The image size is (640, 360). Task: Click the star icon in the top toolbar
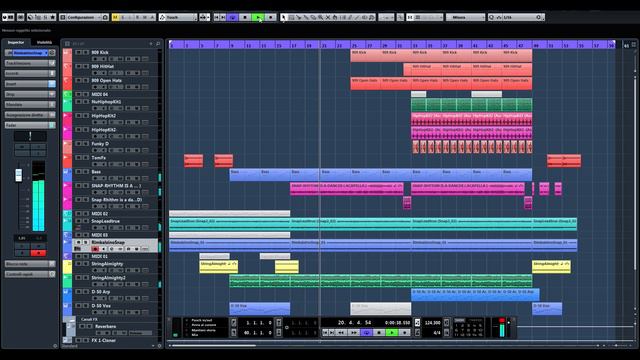[53, 17]
